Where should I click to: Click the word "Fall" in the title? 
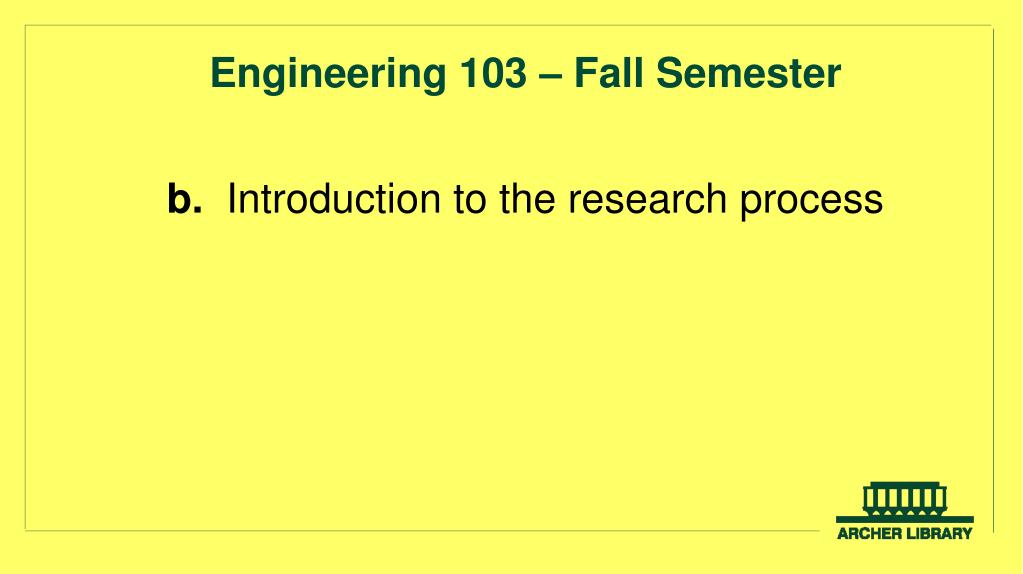point(609,73)
